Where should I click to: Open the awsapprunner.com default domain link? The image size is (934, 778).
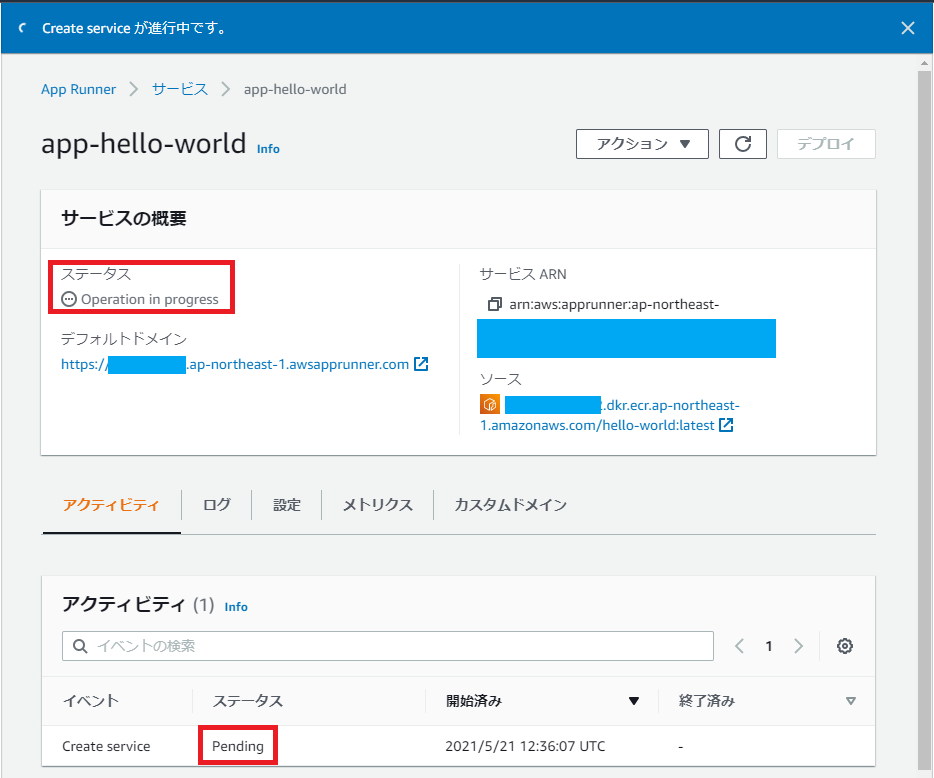coord(235,364)
